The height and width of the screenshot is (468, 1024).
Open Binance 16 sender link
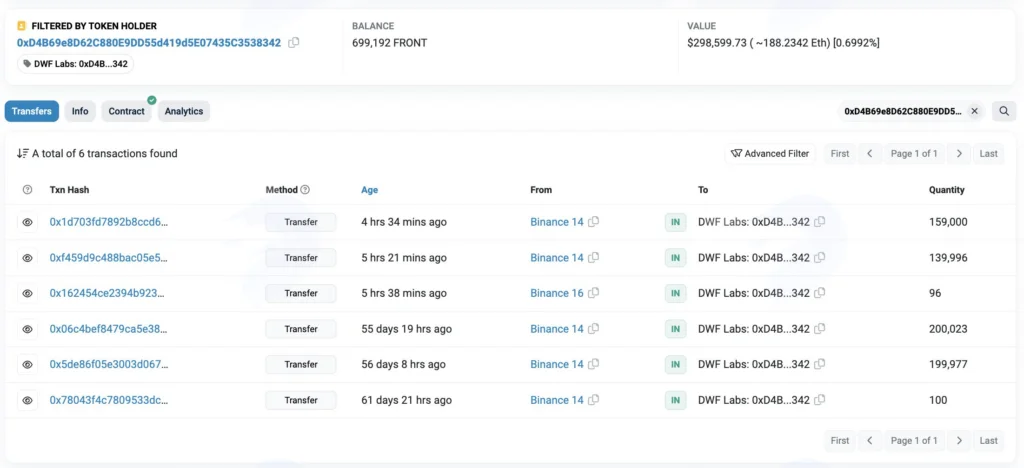pyautogui.click(x=557, y=293)
